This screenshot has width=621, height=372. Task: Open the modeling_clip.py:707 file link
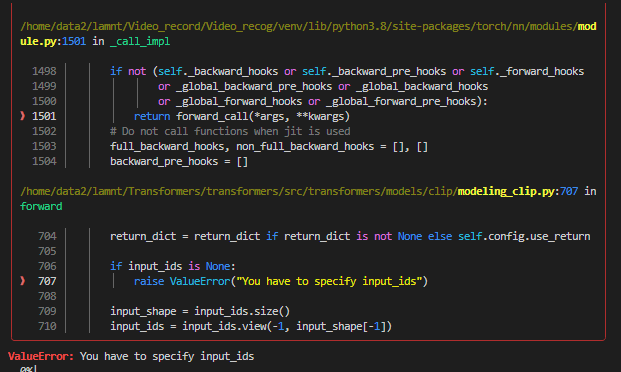click(518, 191)
